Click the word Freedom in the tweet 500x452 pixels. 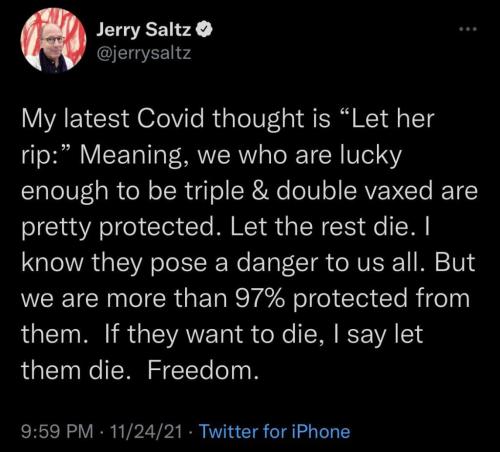[203, 370]
